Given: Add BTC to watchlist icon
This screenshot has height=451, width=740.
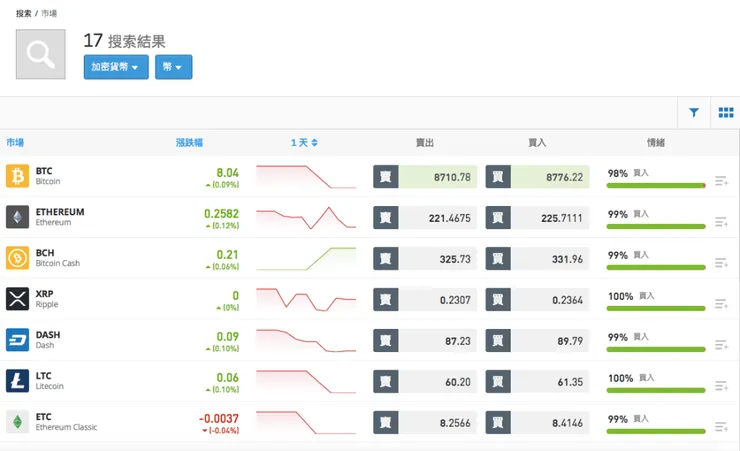Looking at the screenshot, I should click(721, 181).
